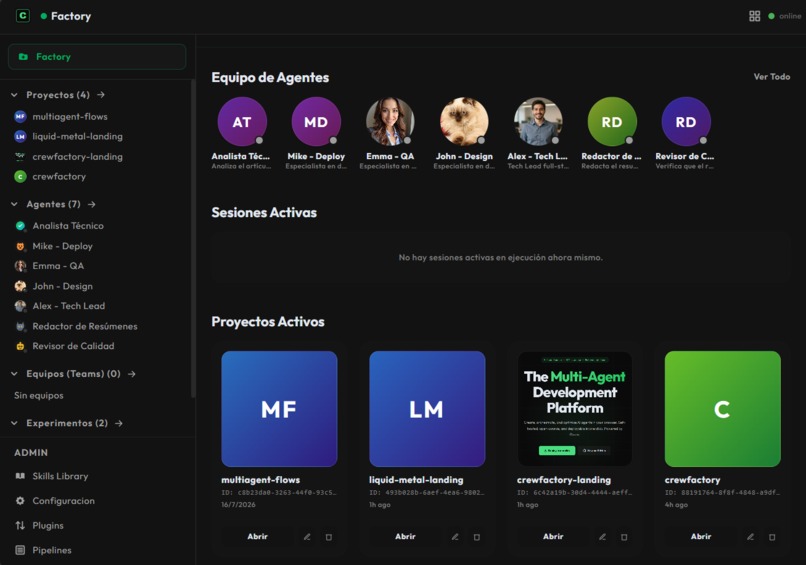
Task: Select Analista Técnico in sidebar
Action: coord(68,226)
